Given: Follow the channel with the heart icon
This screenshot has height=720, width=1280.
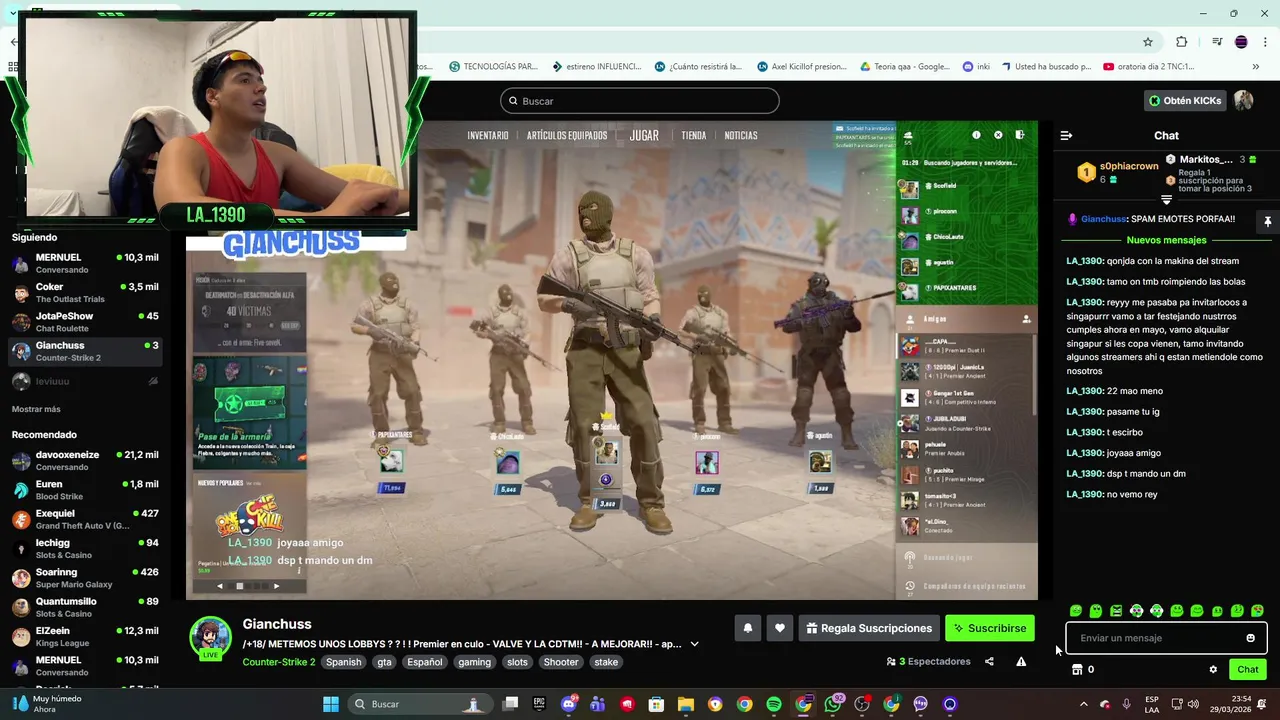Looking at the screenshot, I should tap(780, 628).
